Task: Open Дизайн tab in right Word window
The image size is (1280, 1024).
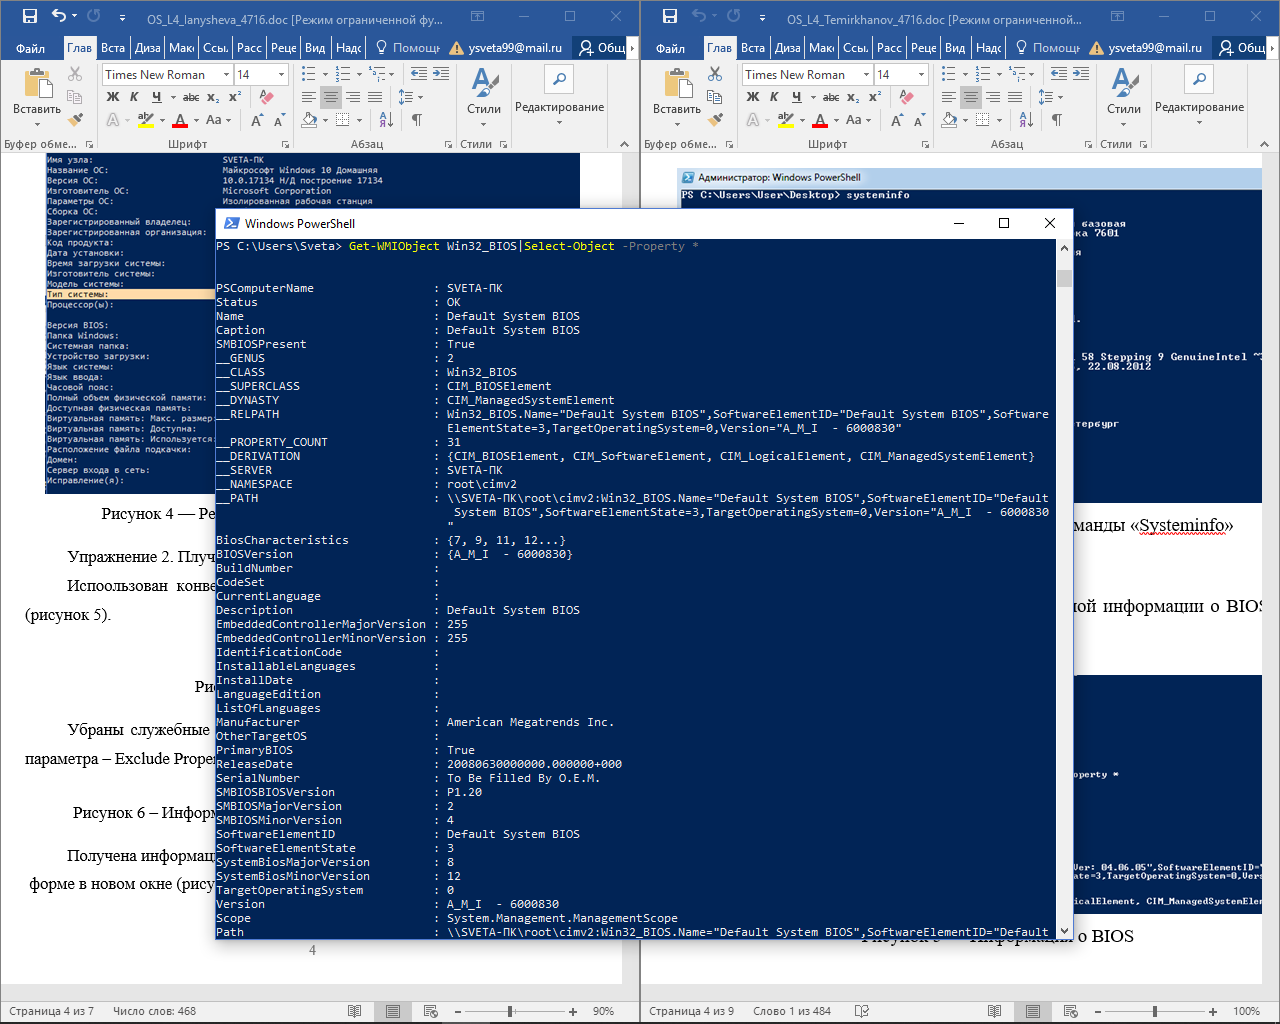Action: (788, 47)
